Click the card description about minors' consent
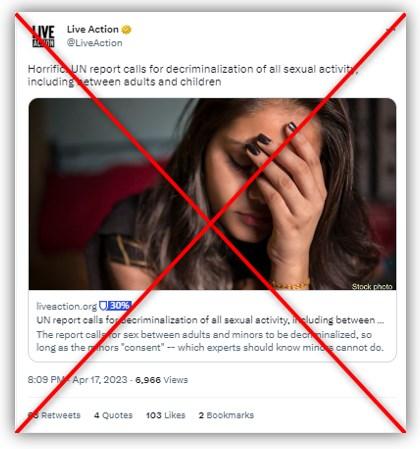The width and height of the screenshot is (420, 449). [x=210, y=341]
